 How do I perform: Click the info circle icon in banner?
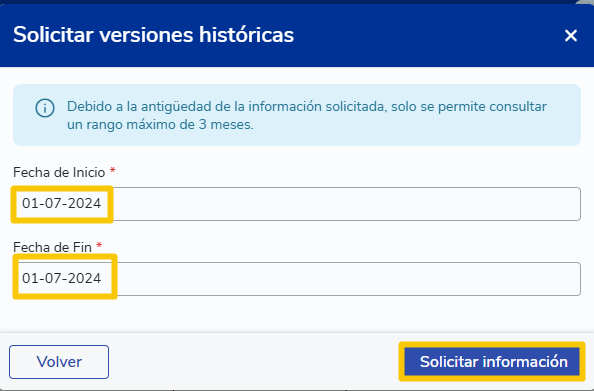coord(45,108)
